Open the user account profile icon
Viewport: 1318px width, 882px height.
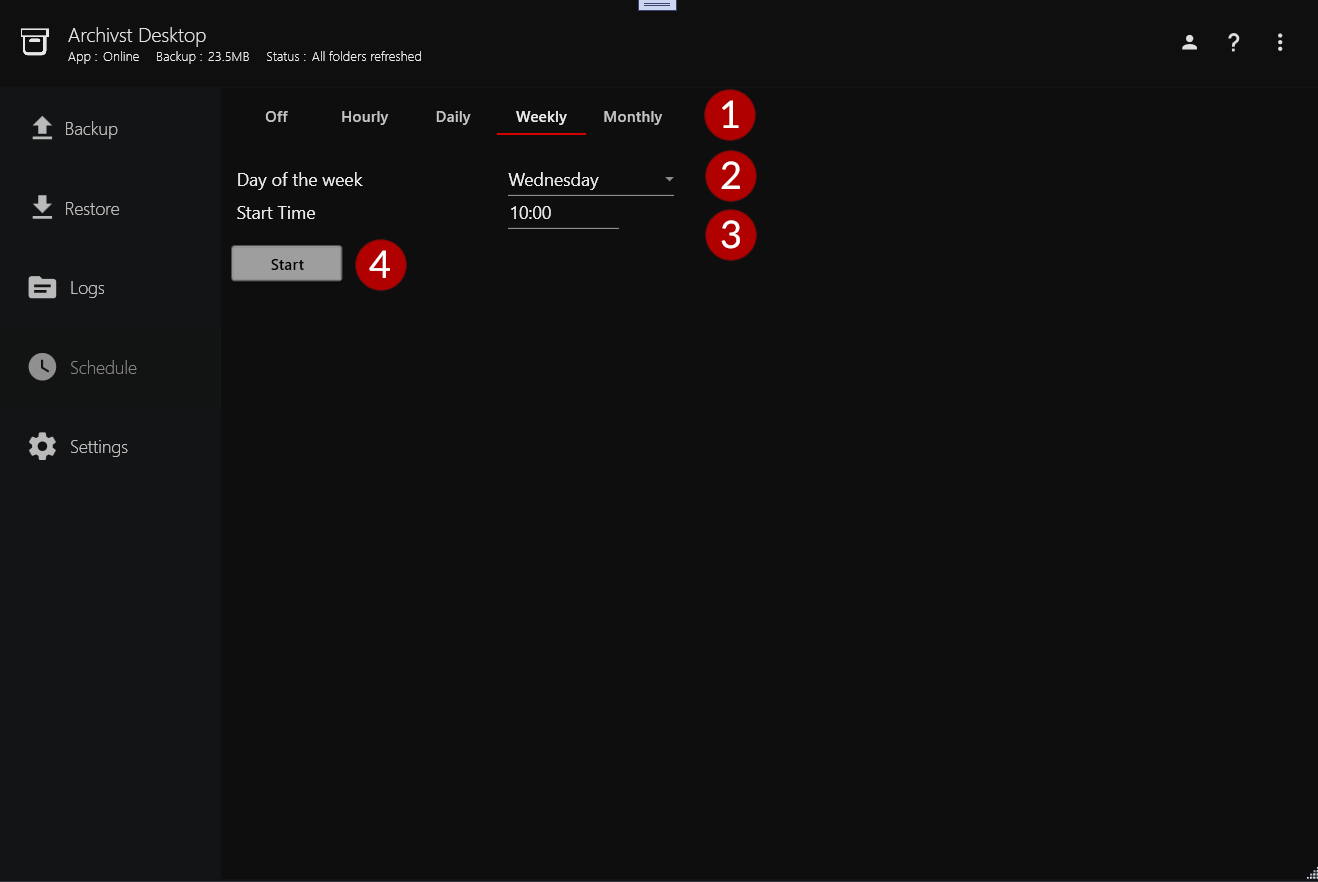tap(1189, 42)
